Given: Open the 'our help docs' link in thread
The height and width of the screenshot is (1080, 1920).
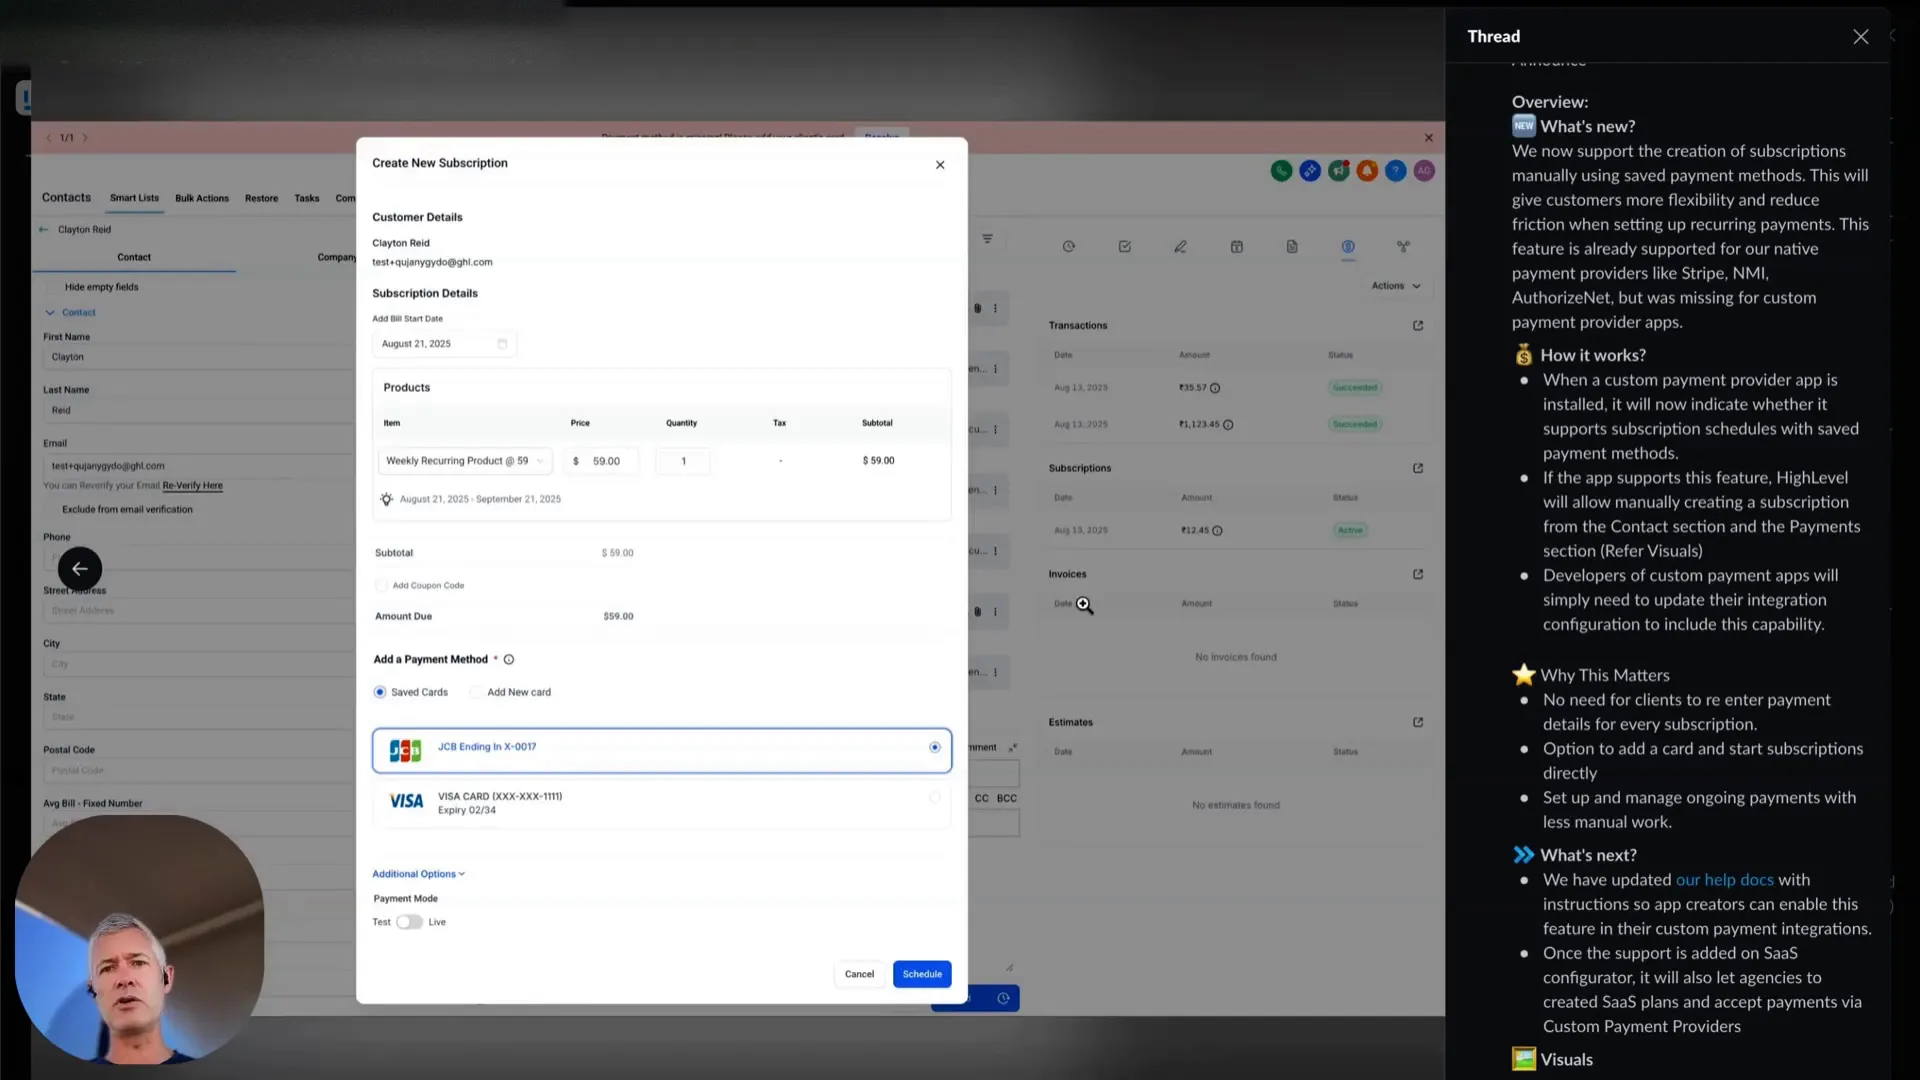Looking at the screenshot, I should [x=1725, y=880].
